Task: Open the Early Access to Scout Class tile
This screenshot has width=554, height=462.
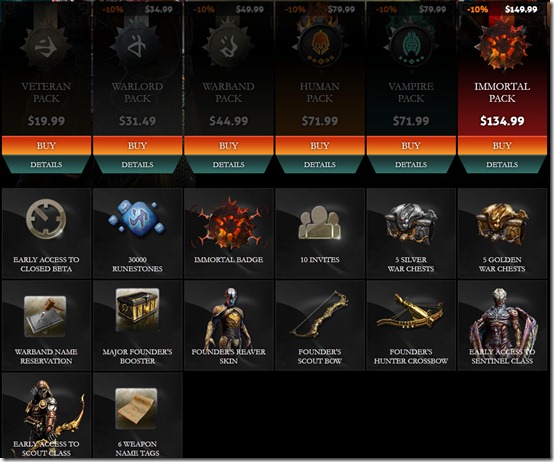Action: 46,415
